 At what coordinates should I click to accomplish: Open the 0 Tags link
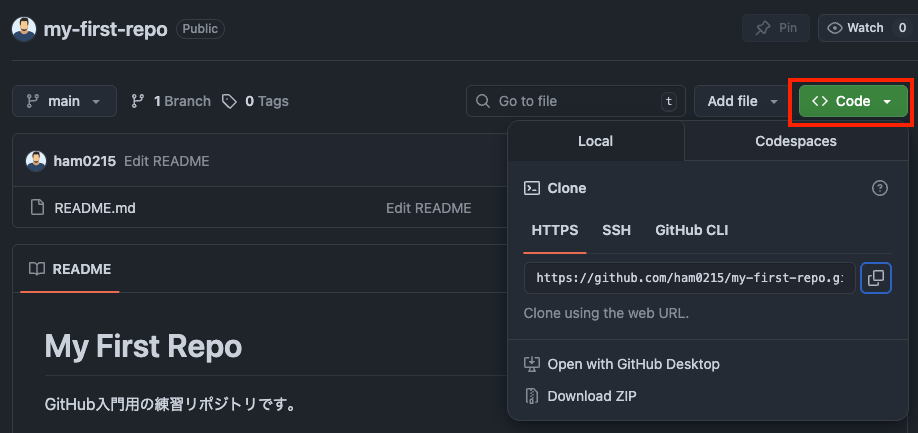pos(255,101)
